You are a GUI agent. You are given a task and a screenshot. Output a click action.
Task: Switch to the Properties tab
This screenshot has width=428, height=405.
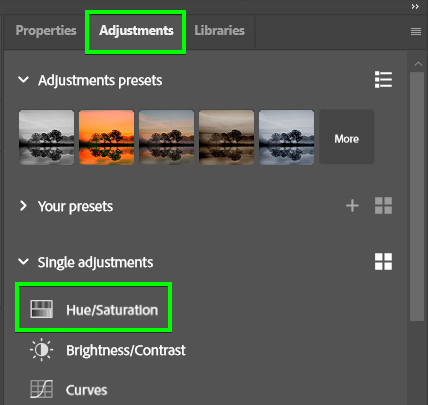46,30
